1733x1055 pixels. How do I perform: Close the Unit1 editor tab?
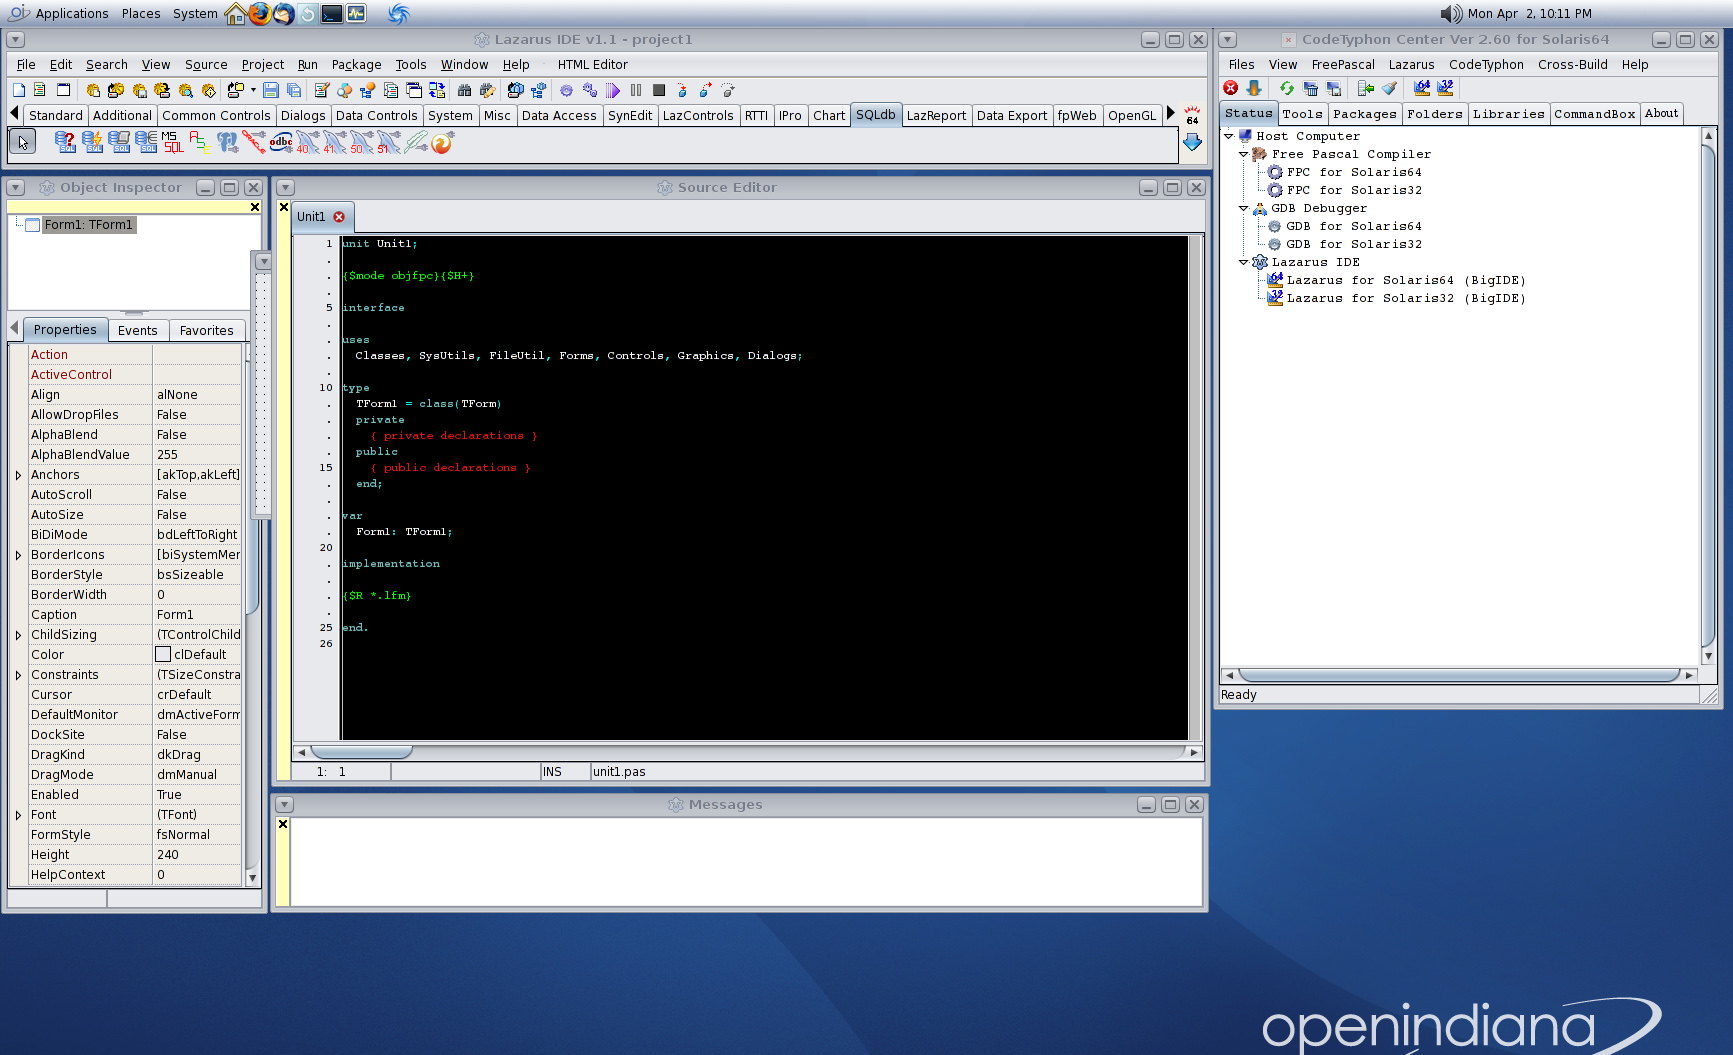pos(339,217)
